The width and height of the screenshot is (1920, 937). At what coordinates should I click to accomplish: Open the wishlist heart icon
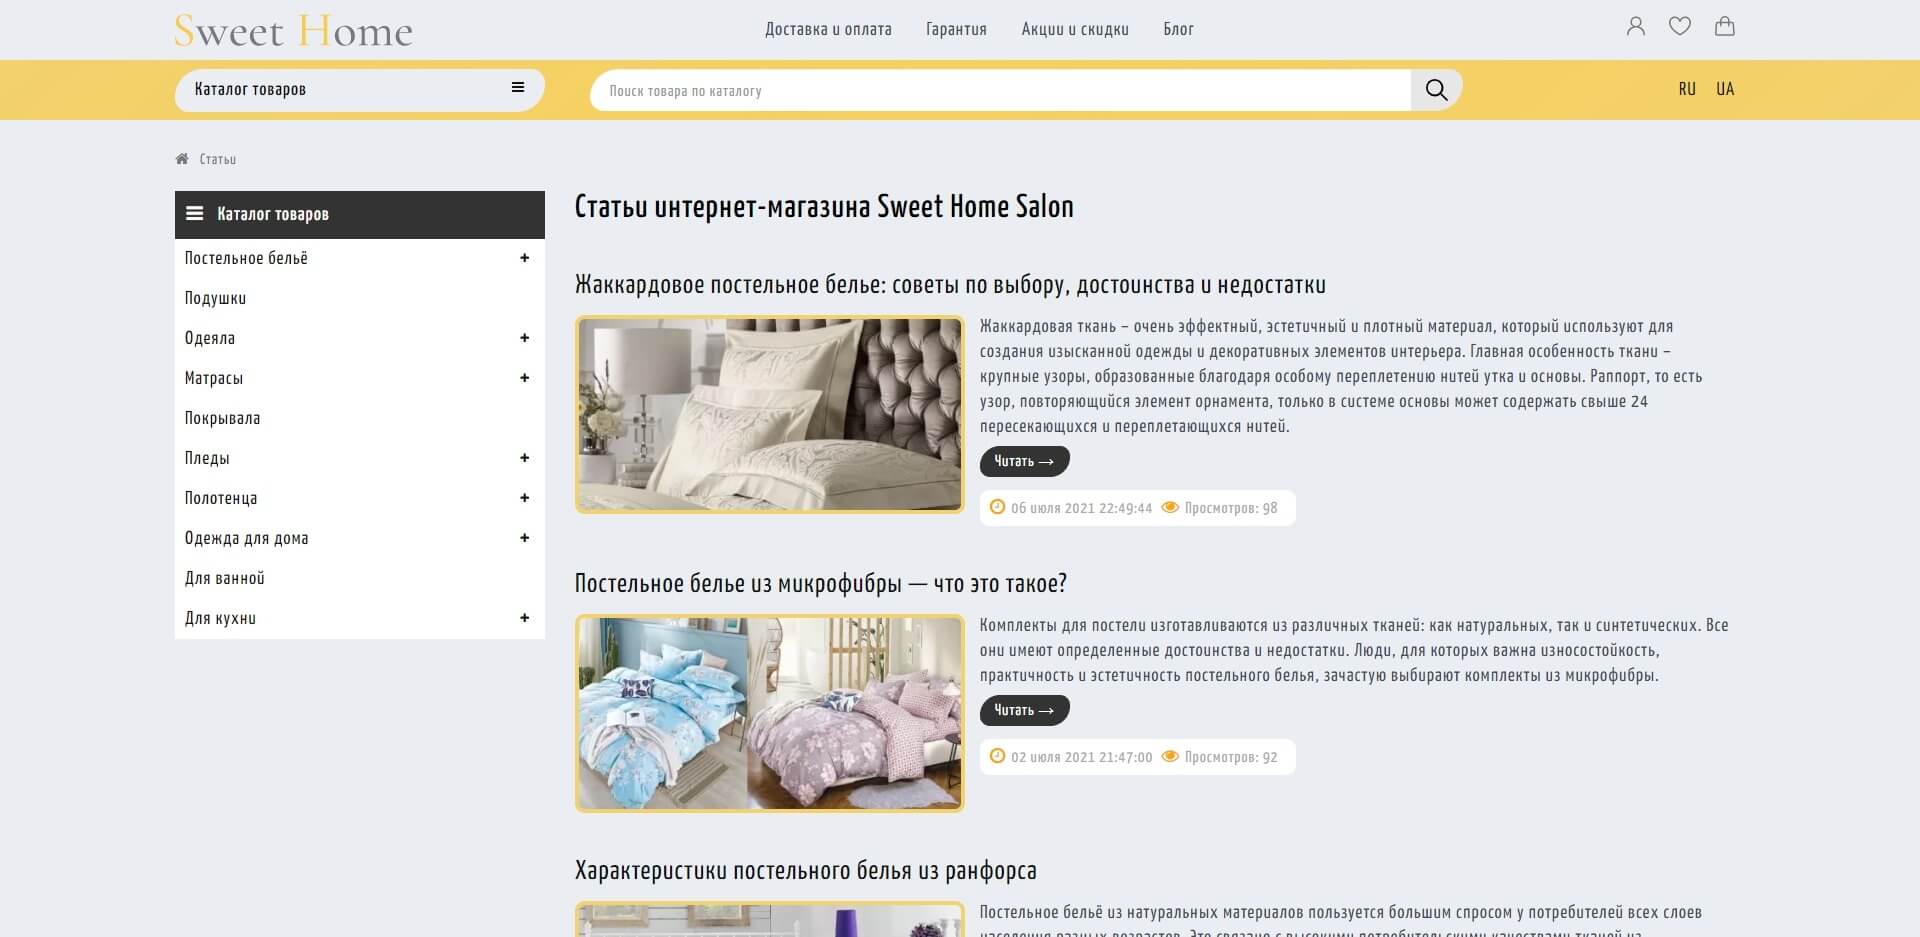click(1680, 27)
